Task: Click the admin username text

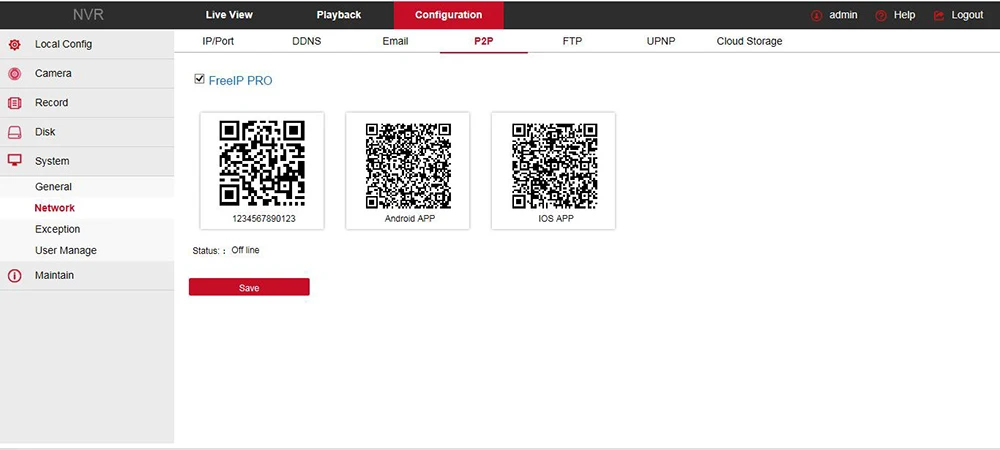Action: click(x=843, y=15)
